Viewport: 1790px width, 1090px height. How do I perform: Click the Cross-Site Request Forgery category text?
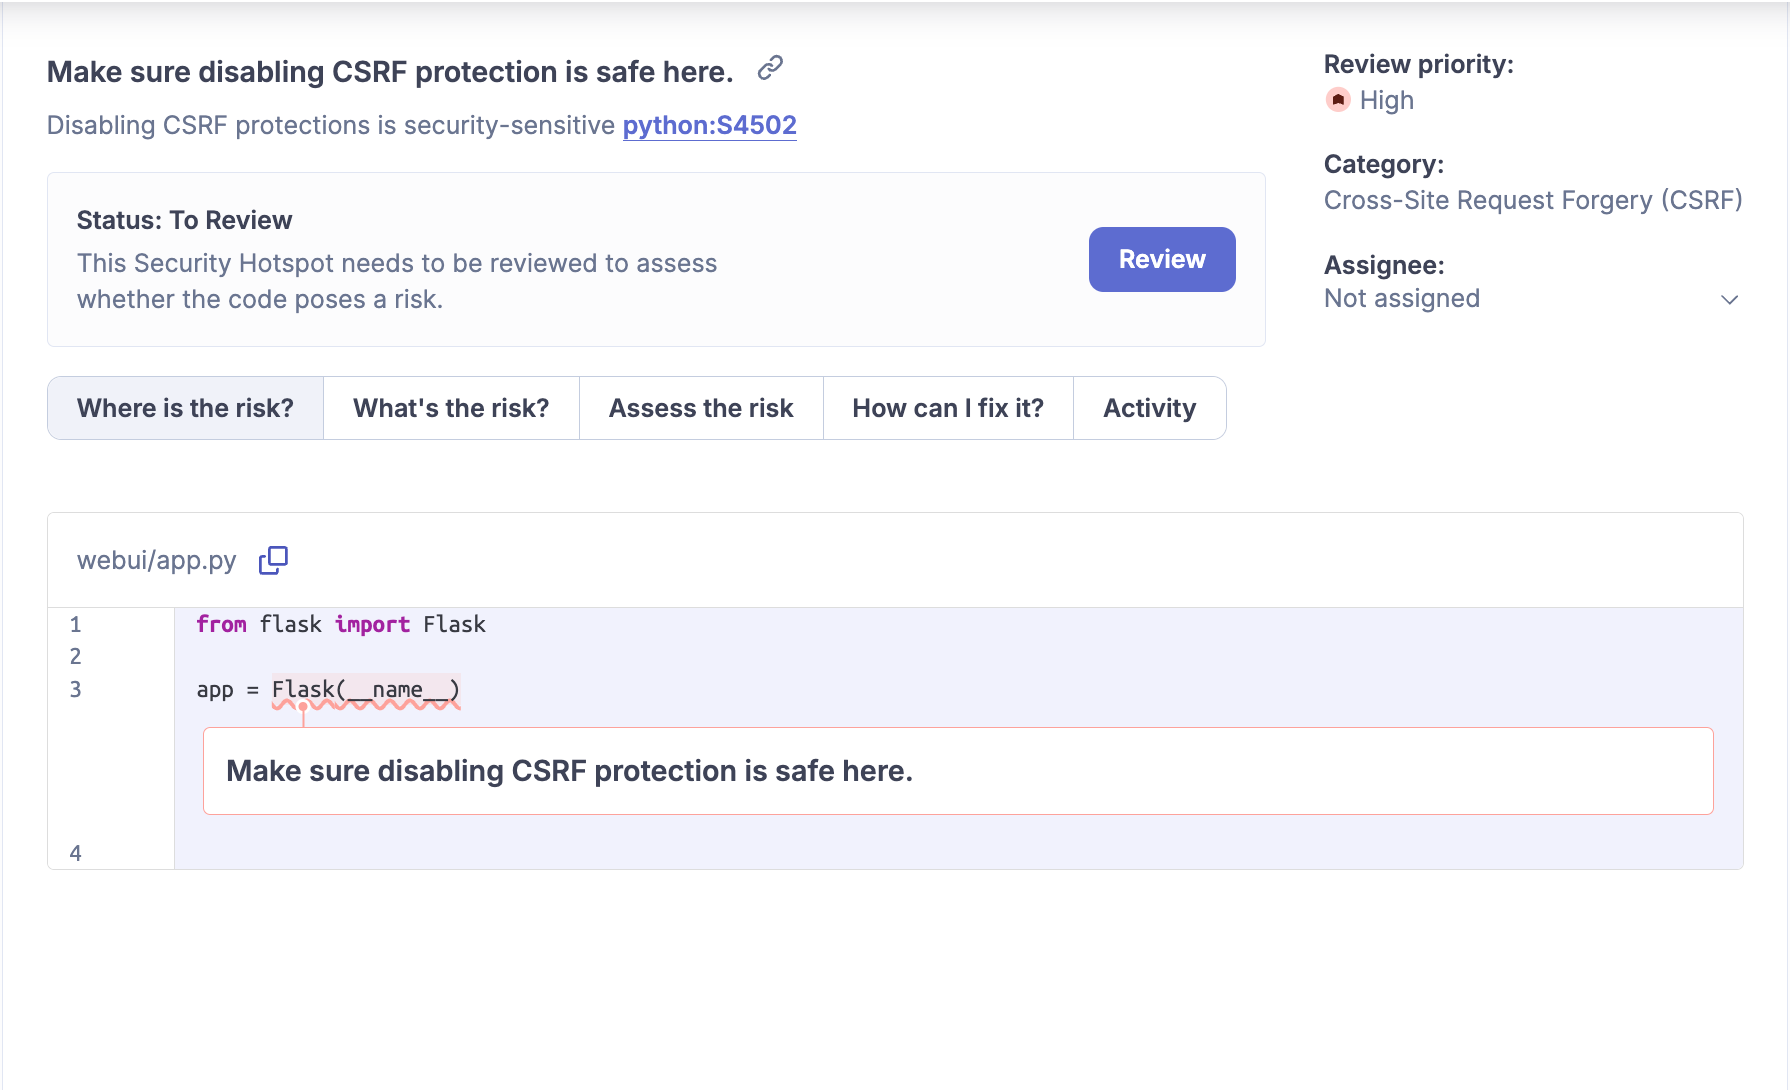tap(1532, 200)
